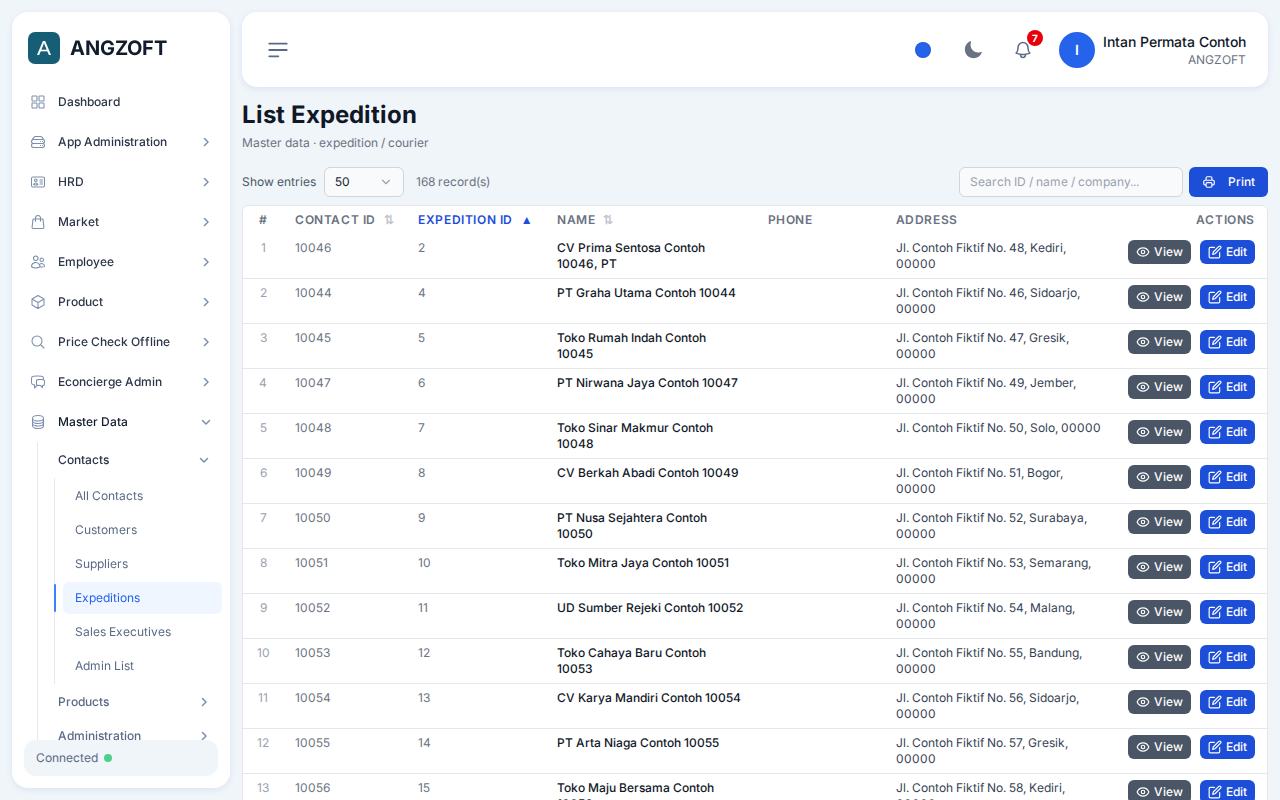Viewport: 1280px width, 800px height.
Task: Expand the Products submenu chevron
Action: coord(204,702)
